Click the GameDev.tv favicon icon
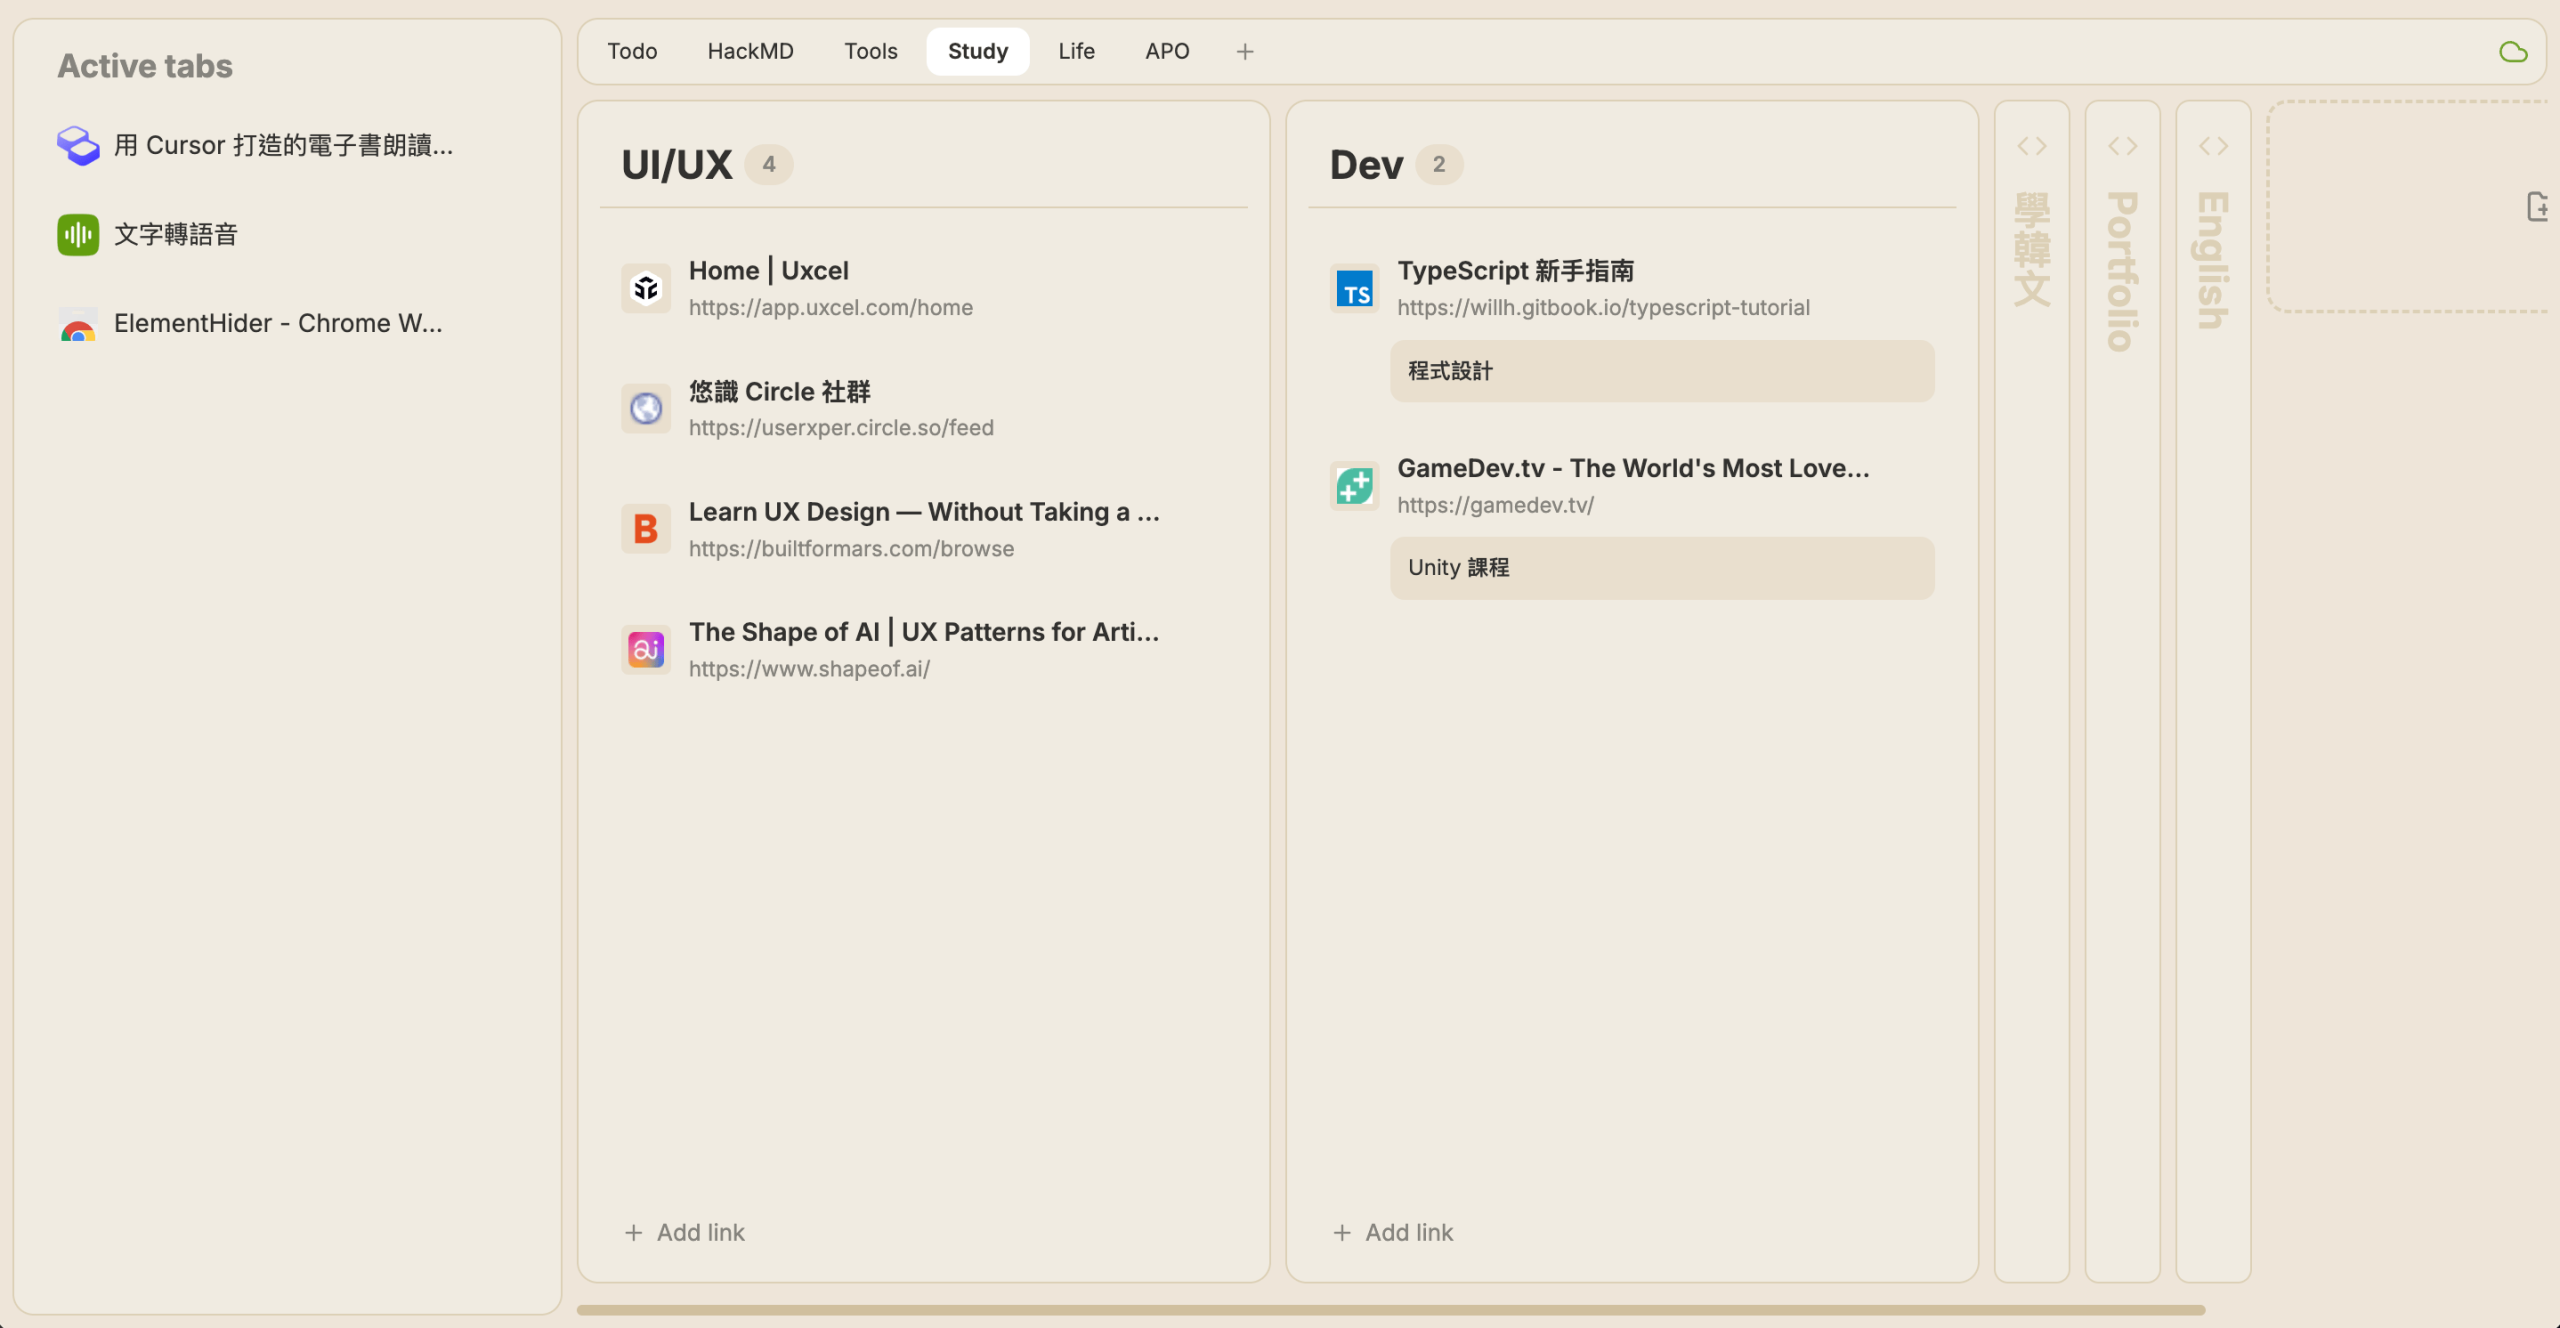Viewport: 2560px width, 1328px height. [1355, 486]
